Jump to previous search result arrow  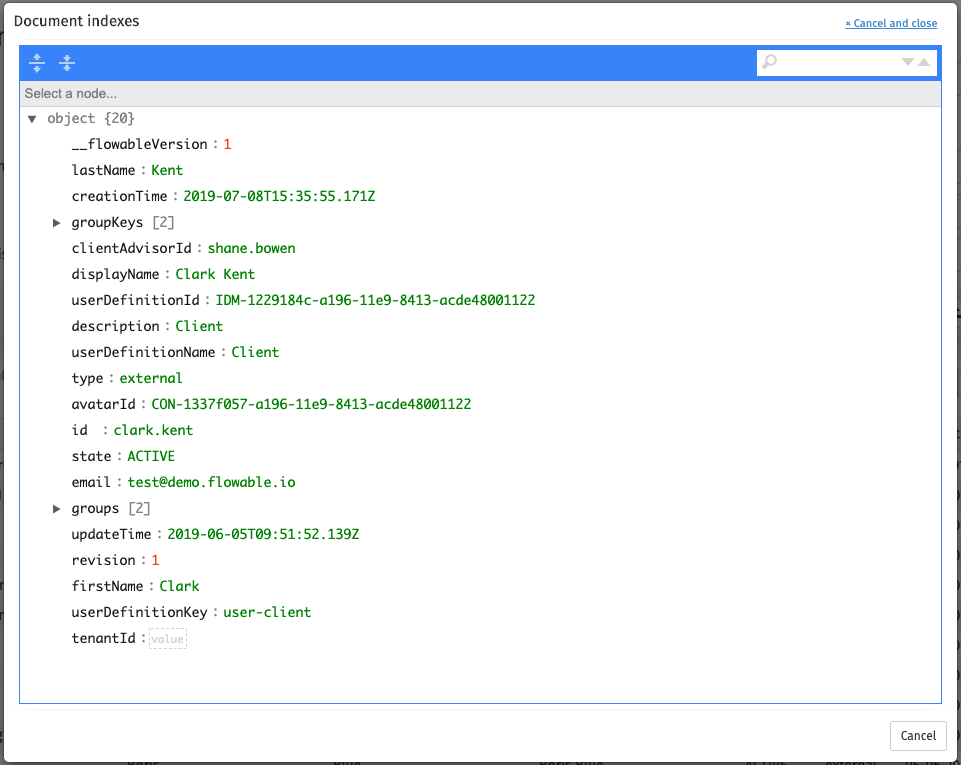(924, 62)
